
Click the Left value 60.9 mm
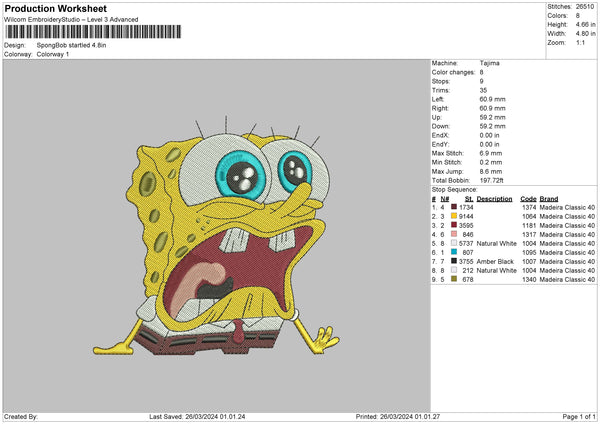(492, 99)
